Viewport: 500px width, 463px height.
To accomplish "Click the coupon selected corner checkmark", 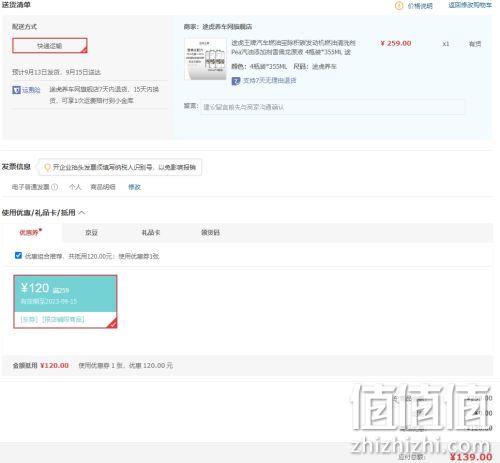I will tap(113, 323).
